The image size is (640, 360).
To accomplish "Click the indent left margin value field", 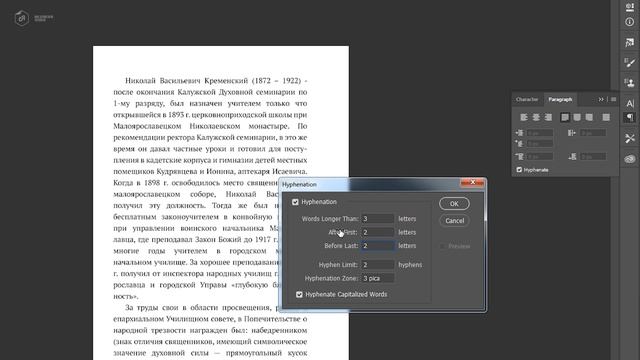I will pos(540,133).
